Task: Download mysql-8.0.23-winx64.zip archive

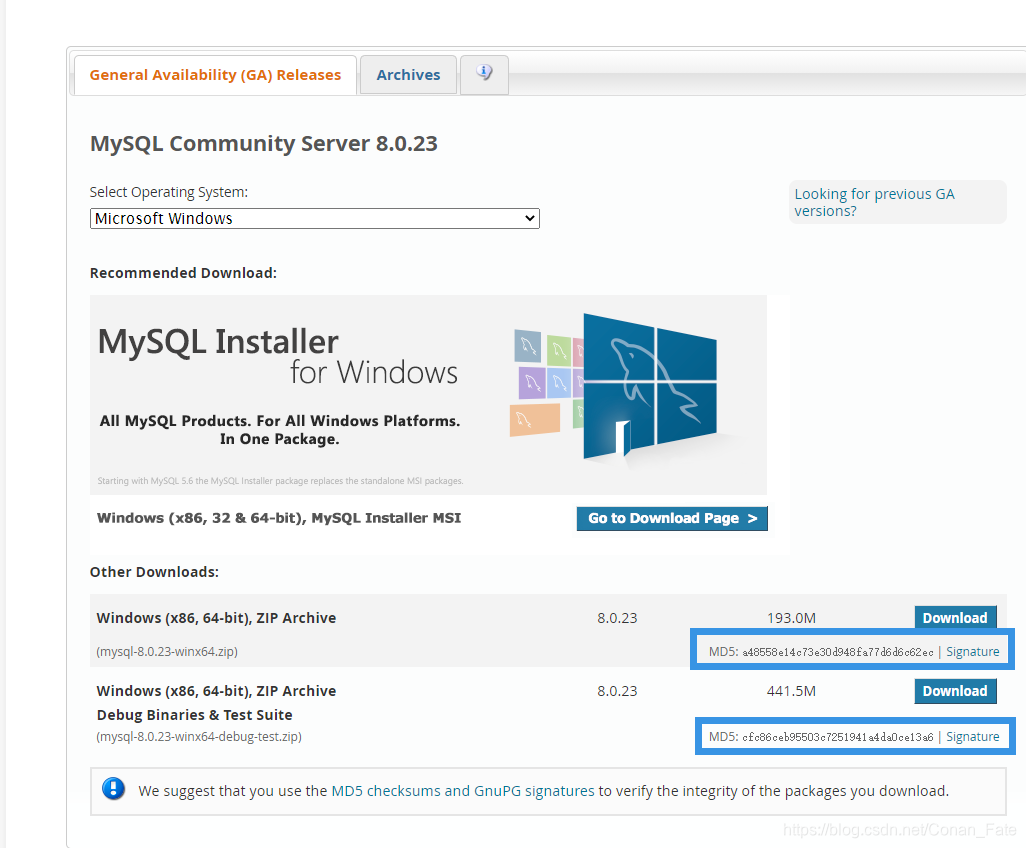Action: (x=955, y=618)
